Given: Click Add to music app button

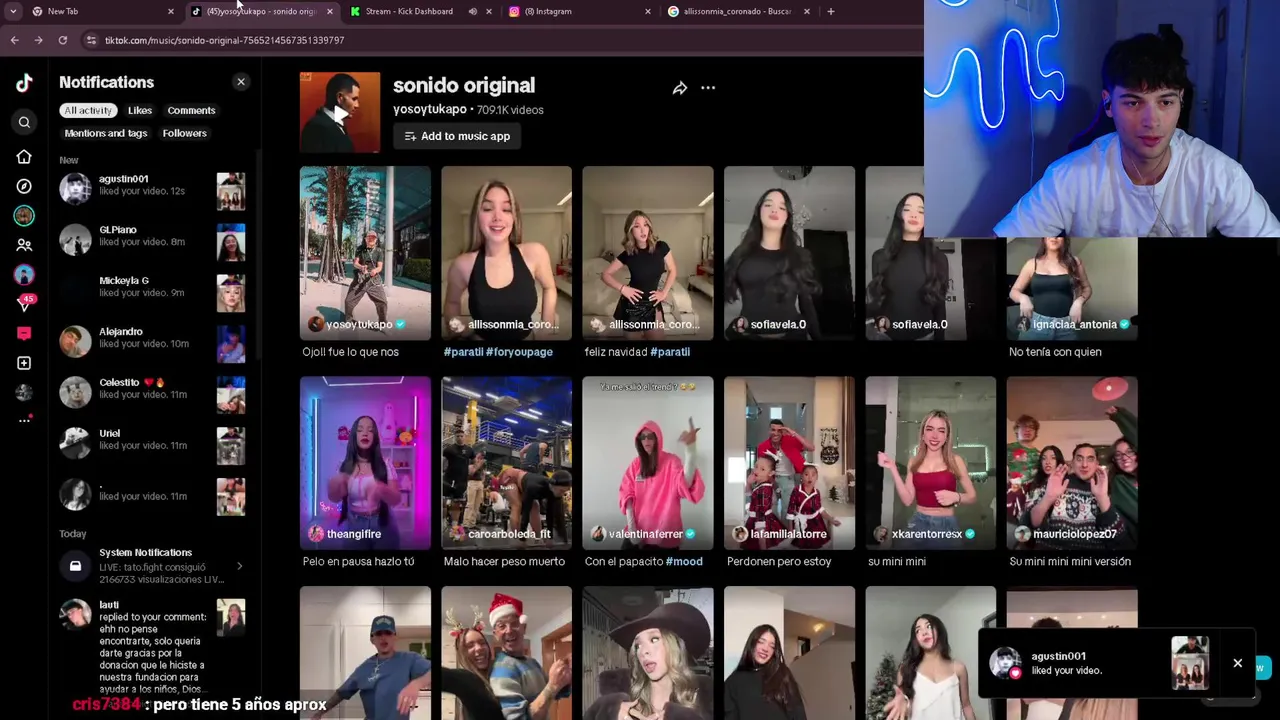Looking at the screenshot, I should tap(457, 136).
